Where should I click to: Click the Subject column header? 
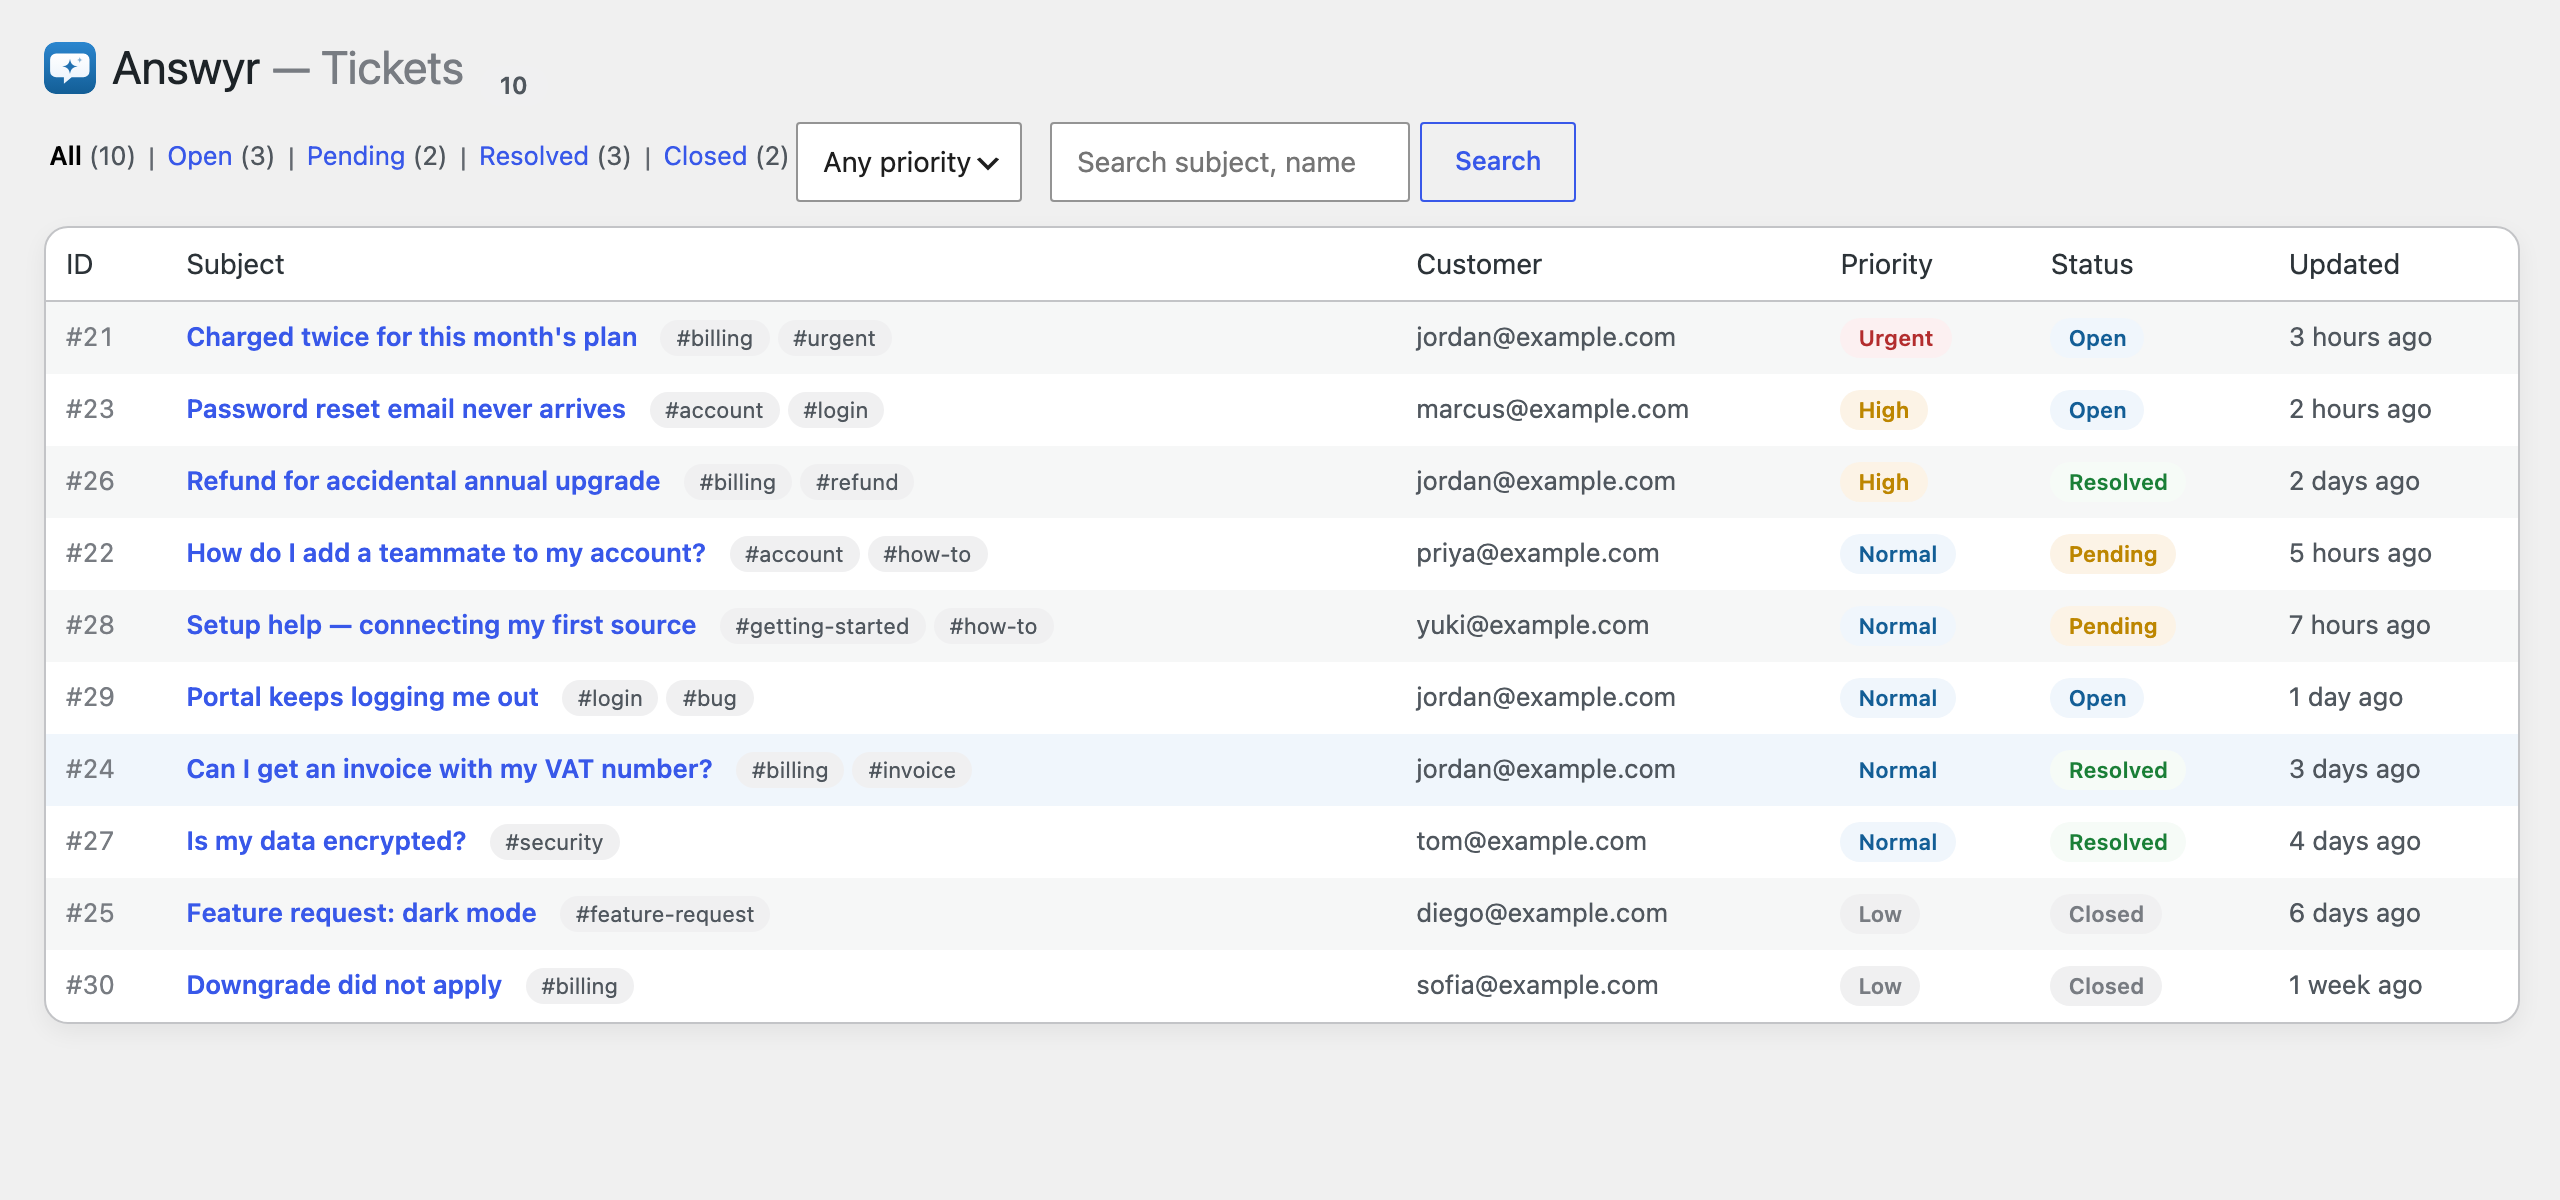(235, 264)
